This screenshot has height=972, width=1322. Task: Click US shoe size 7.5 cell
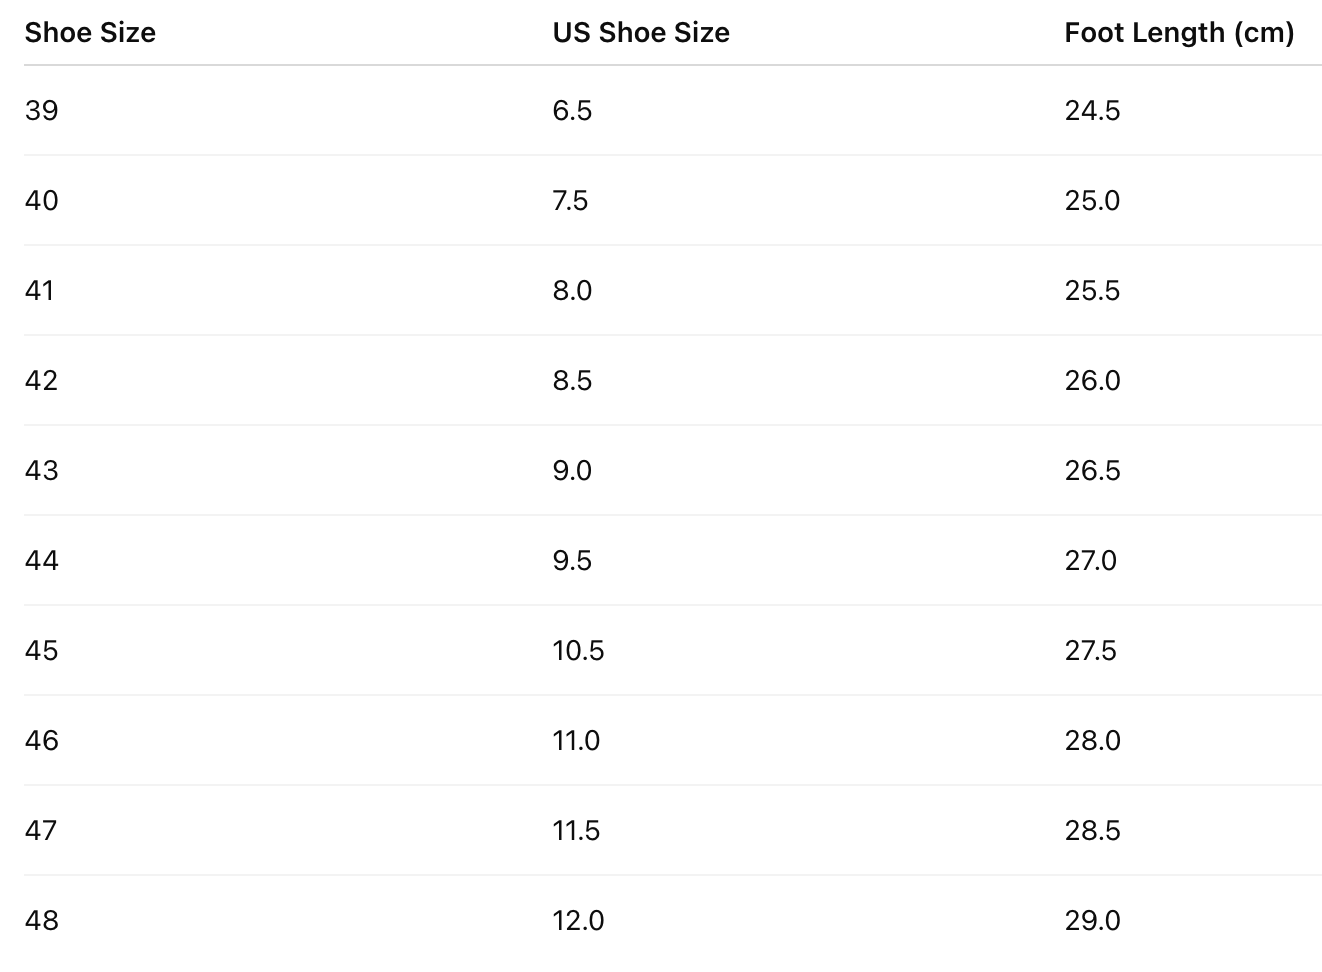(570, 200)
